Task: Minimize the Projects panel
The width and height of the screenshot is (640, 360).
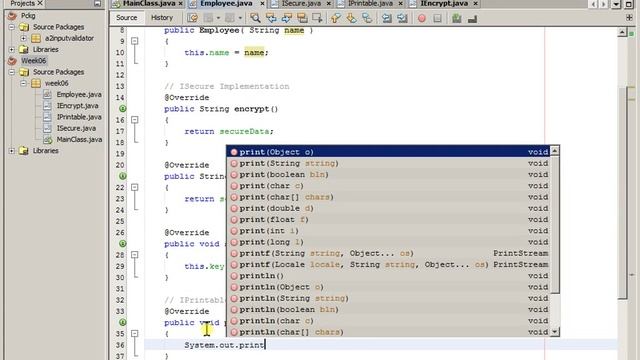Action: click(x=97, y=3)
